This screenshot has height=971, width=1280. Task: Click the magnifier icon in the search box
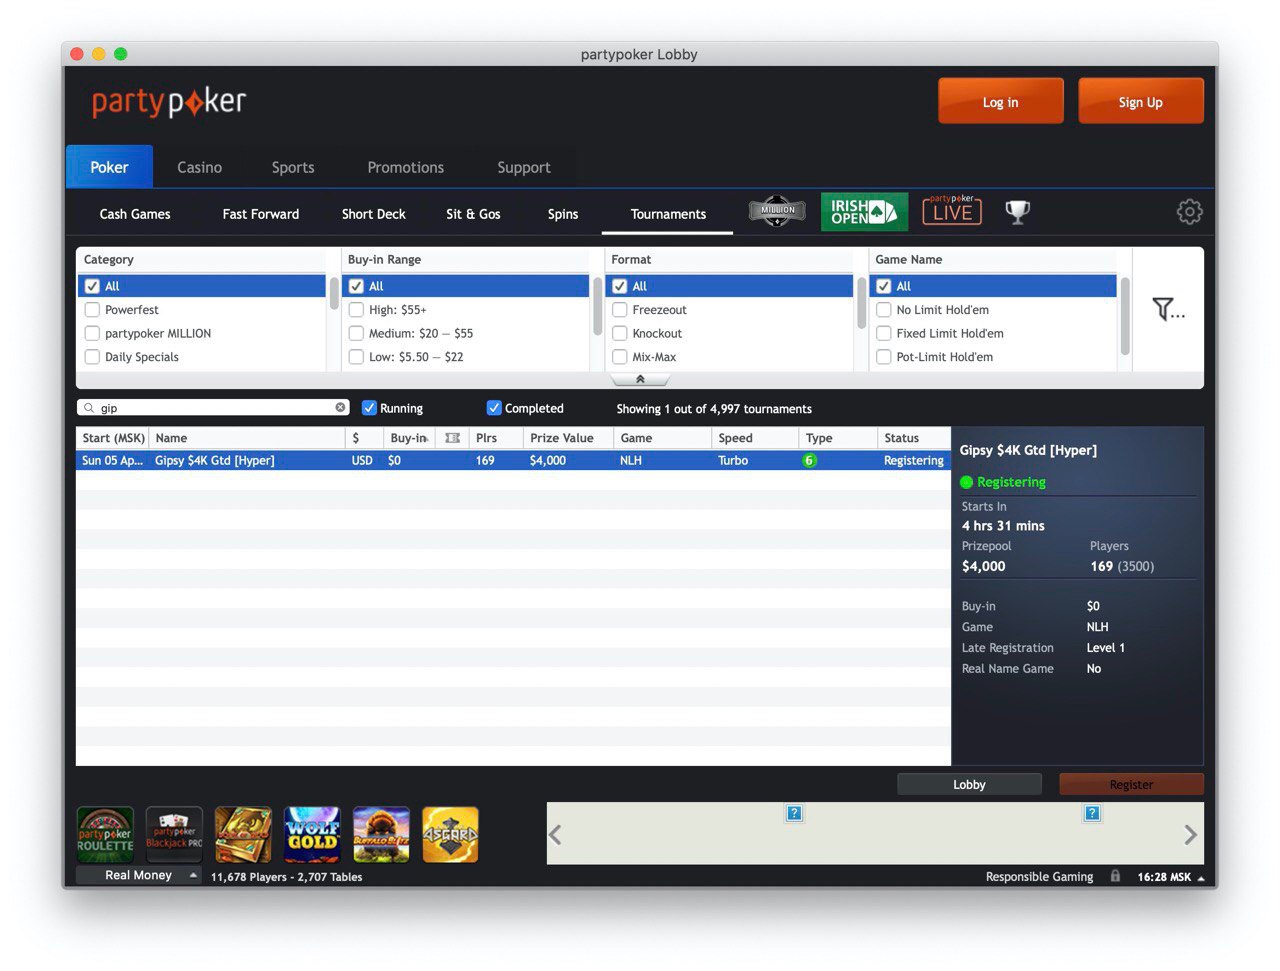click(x=89, y=408)
